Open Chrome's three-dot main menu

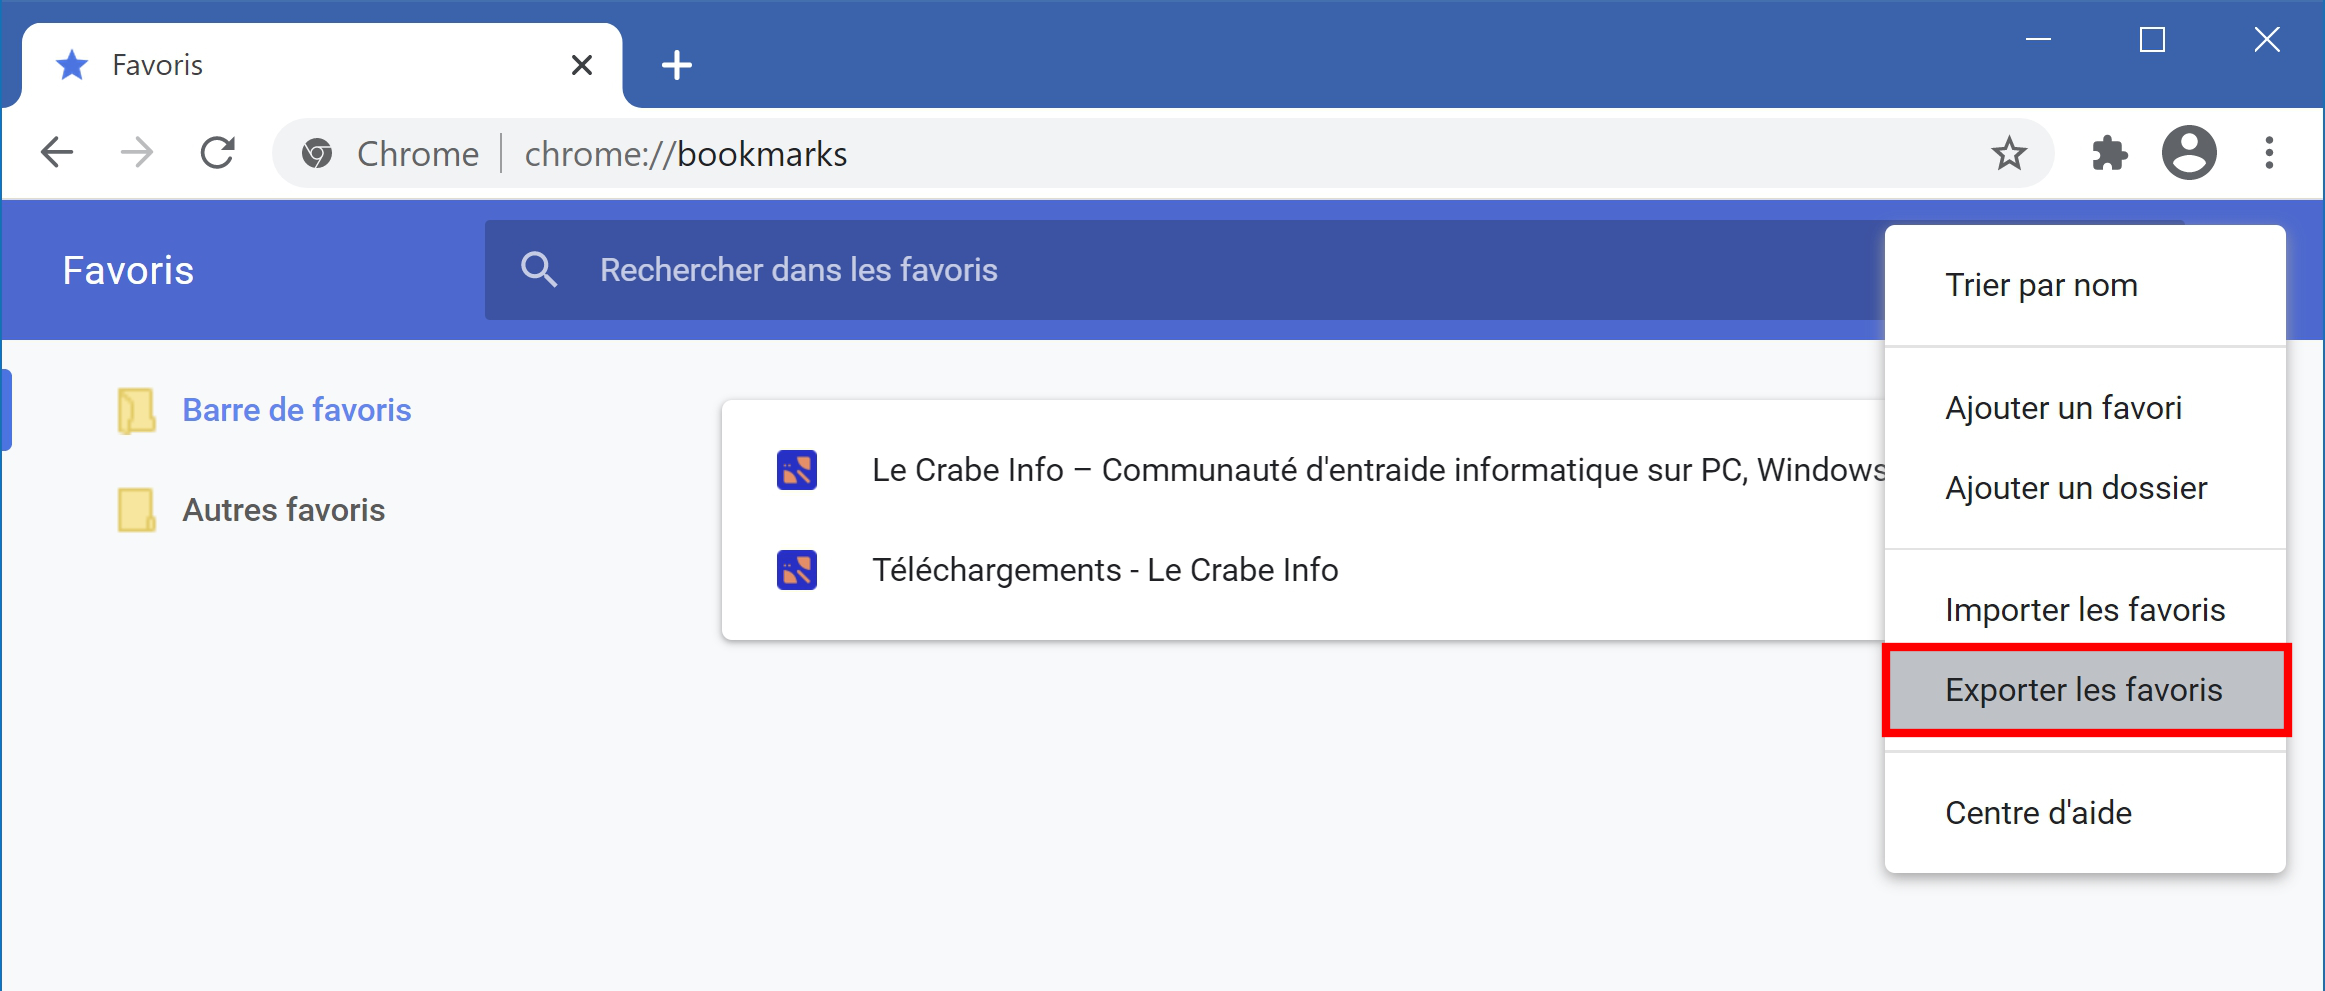point(2269,153)
